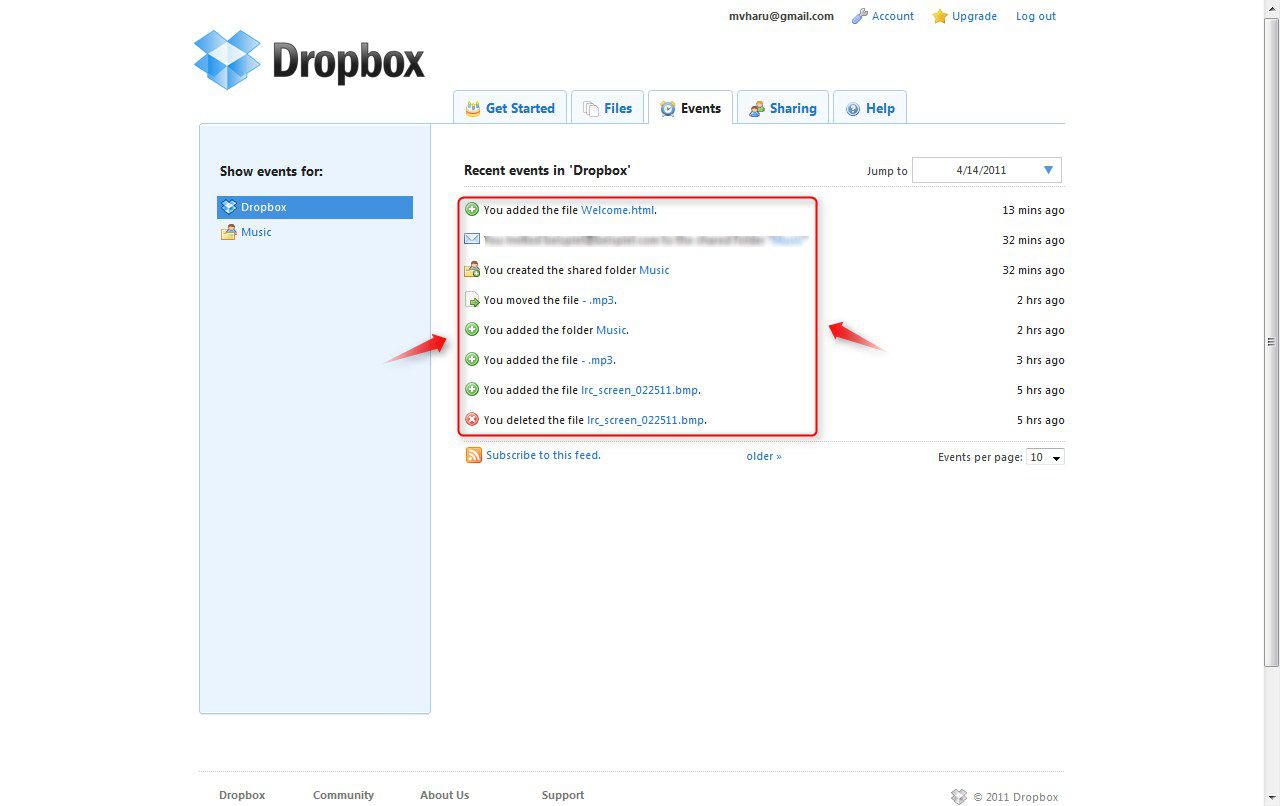Viewport: 1280px width, 806px height.
Task: Click the Dropbox box icon in sidebar
Action: (229, 207)
